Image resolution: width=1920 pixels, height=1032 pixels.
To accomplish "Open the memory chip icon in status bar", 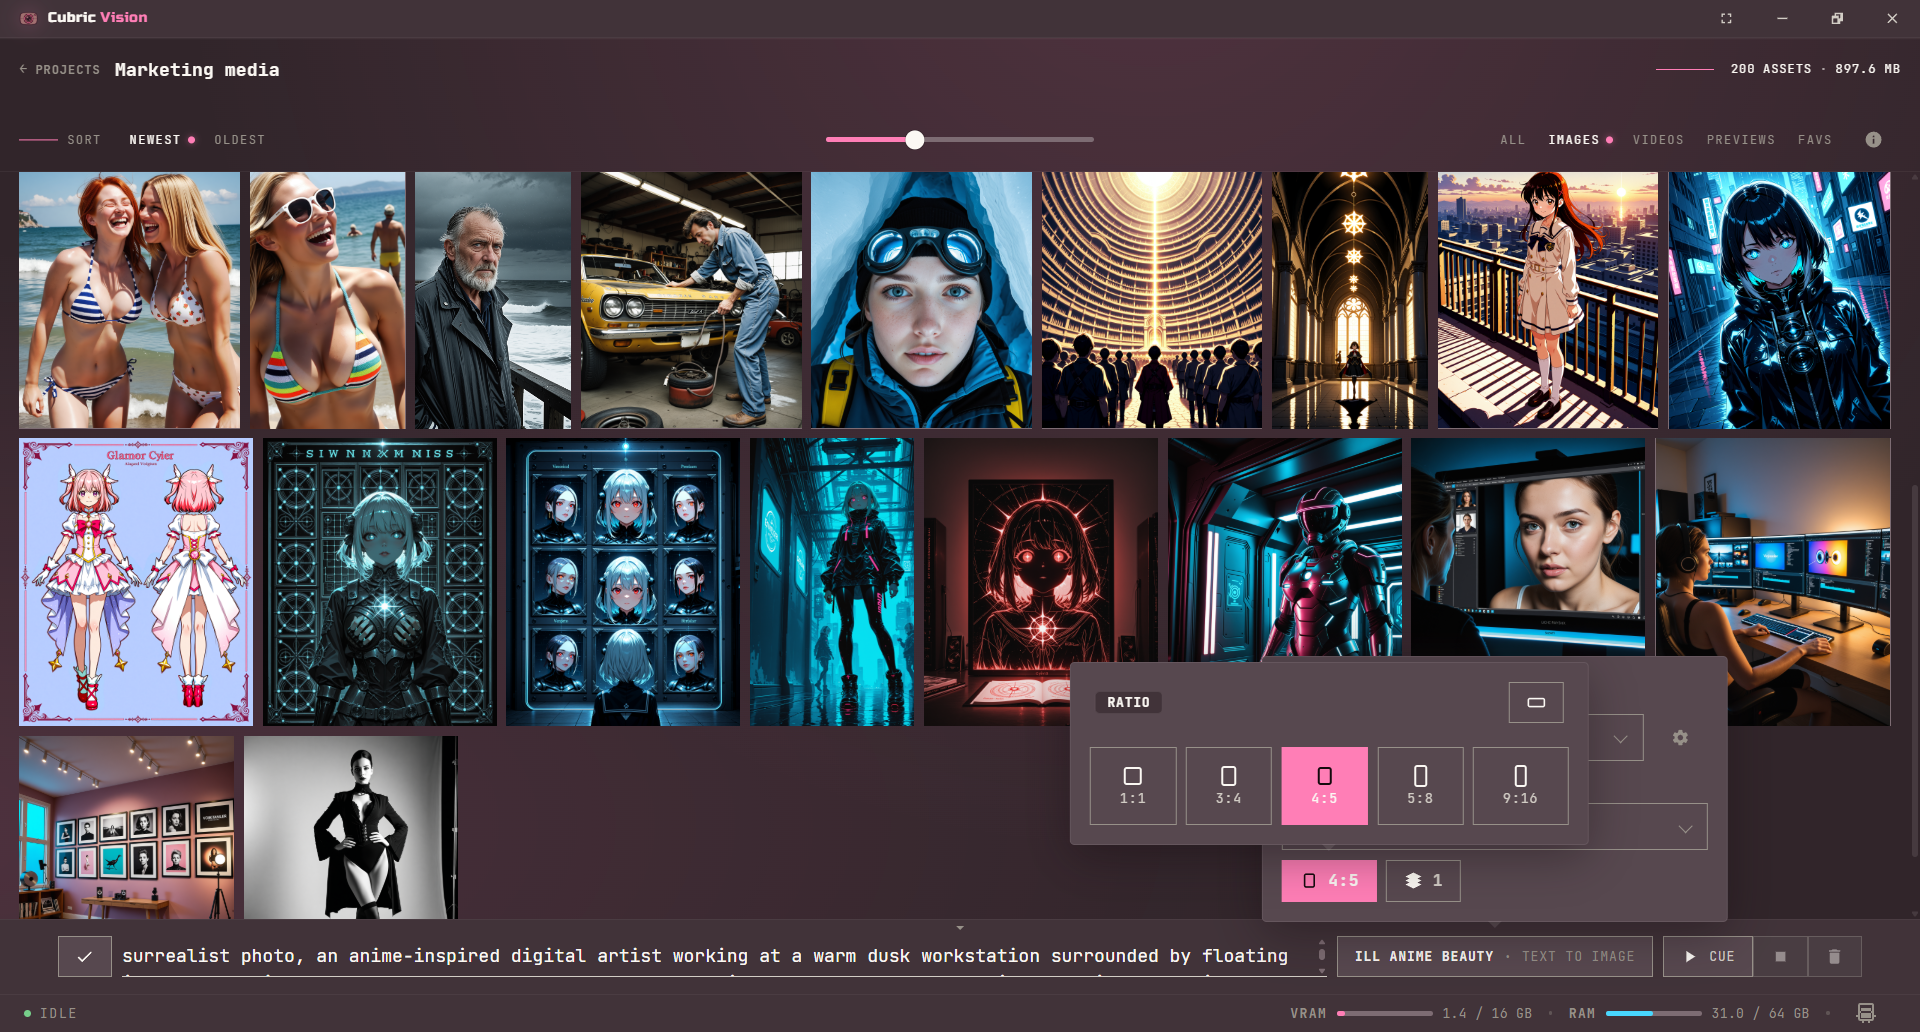I will point(1865,1013).
